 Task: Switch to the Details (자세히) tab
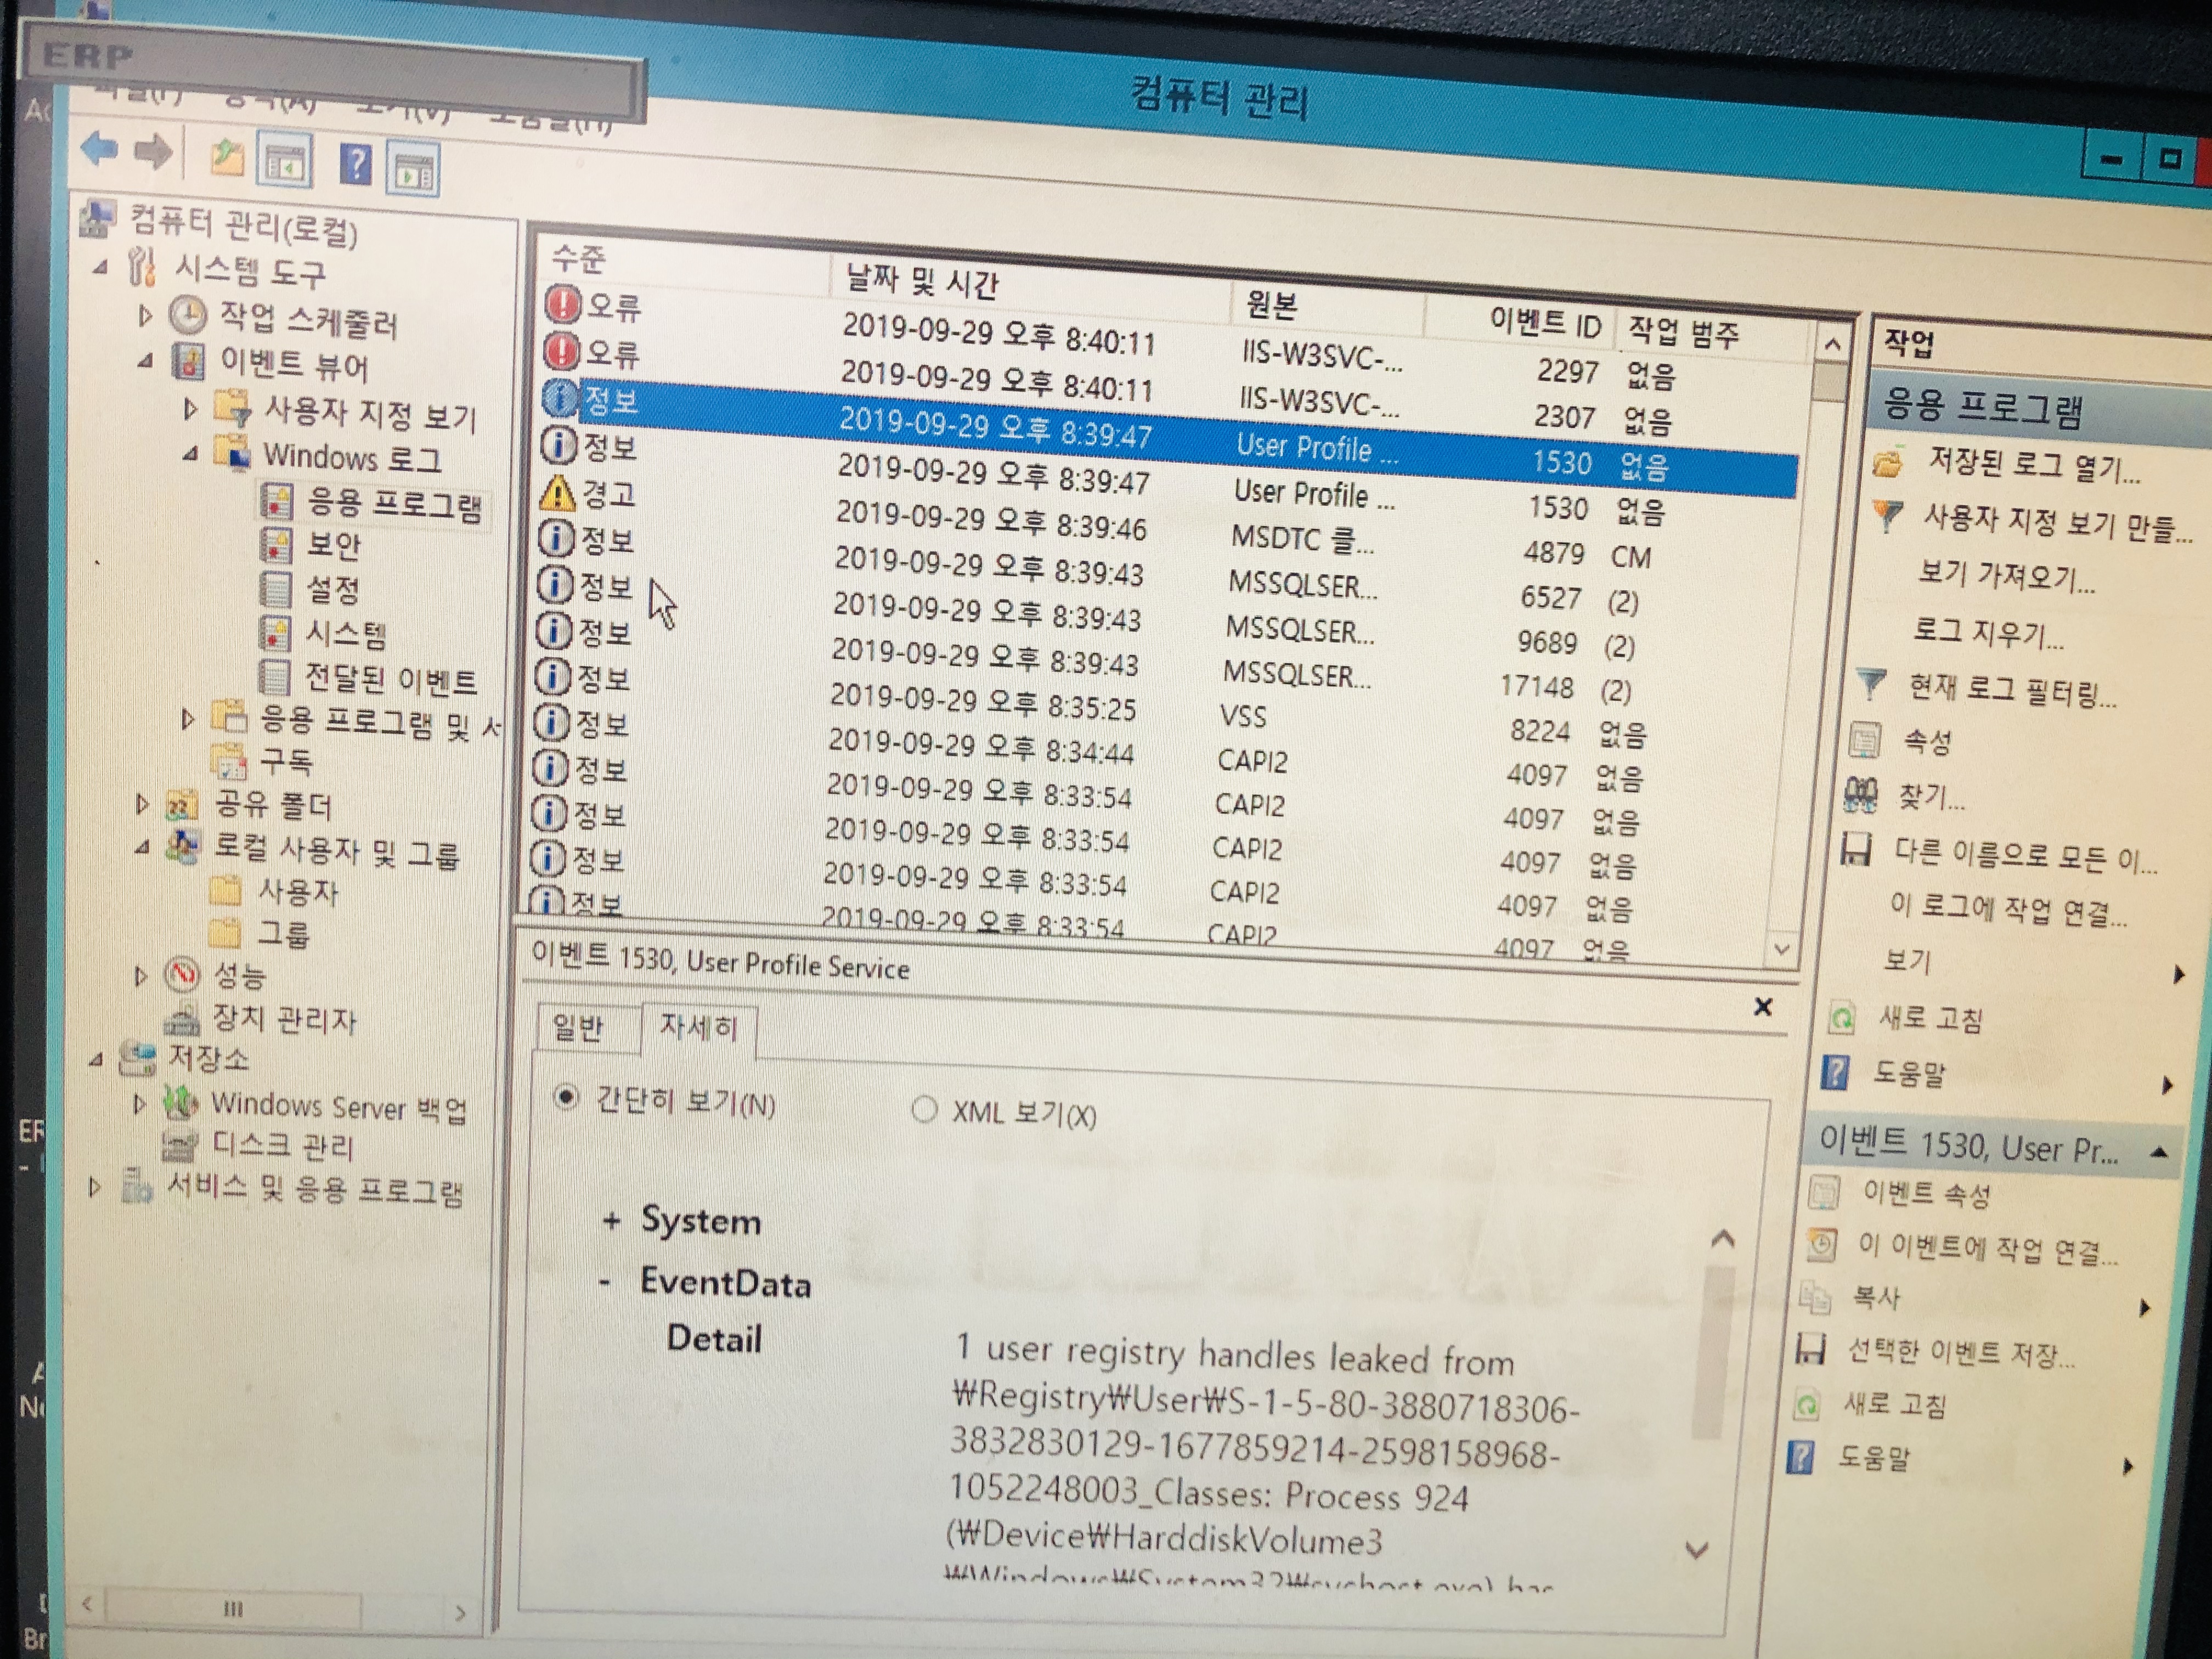(698, 1028)
